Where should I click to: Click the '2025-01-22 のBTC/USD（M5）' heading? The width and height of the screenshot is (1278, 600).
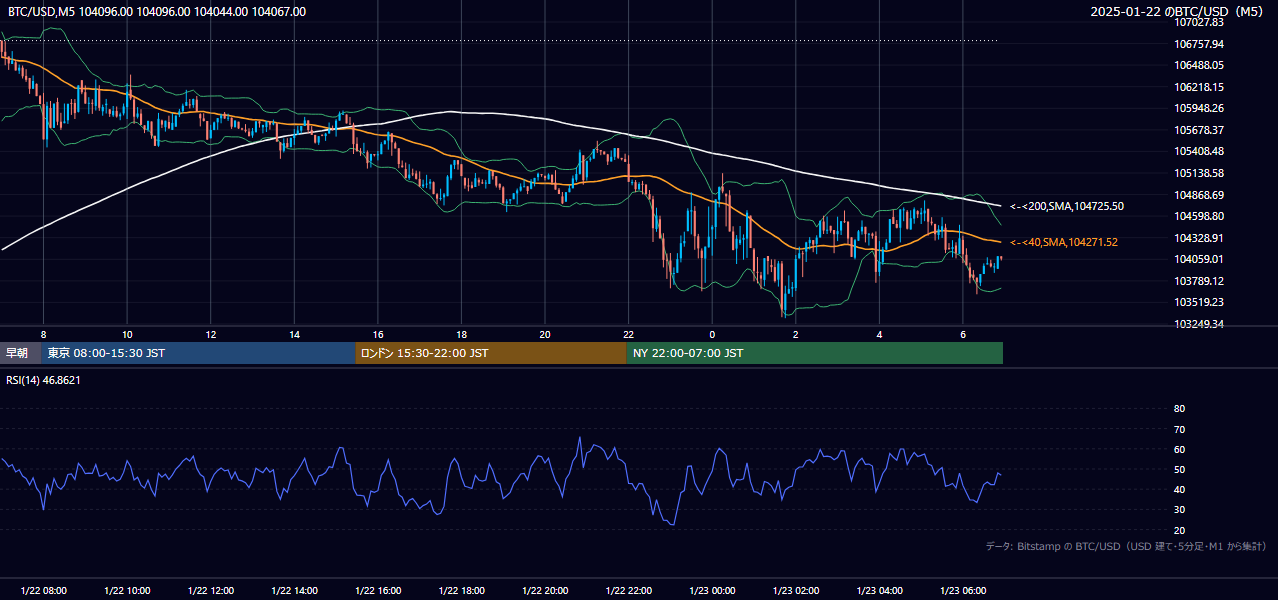pyautogui.click(x=1178, y=12)
